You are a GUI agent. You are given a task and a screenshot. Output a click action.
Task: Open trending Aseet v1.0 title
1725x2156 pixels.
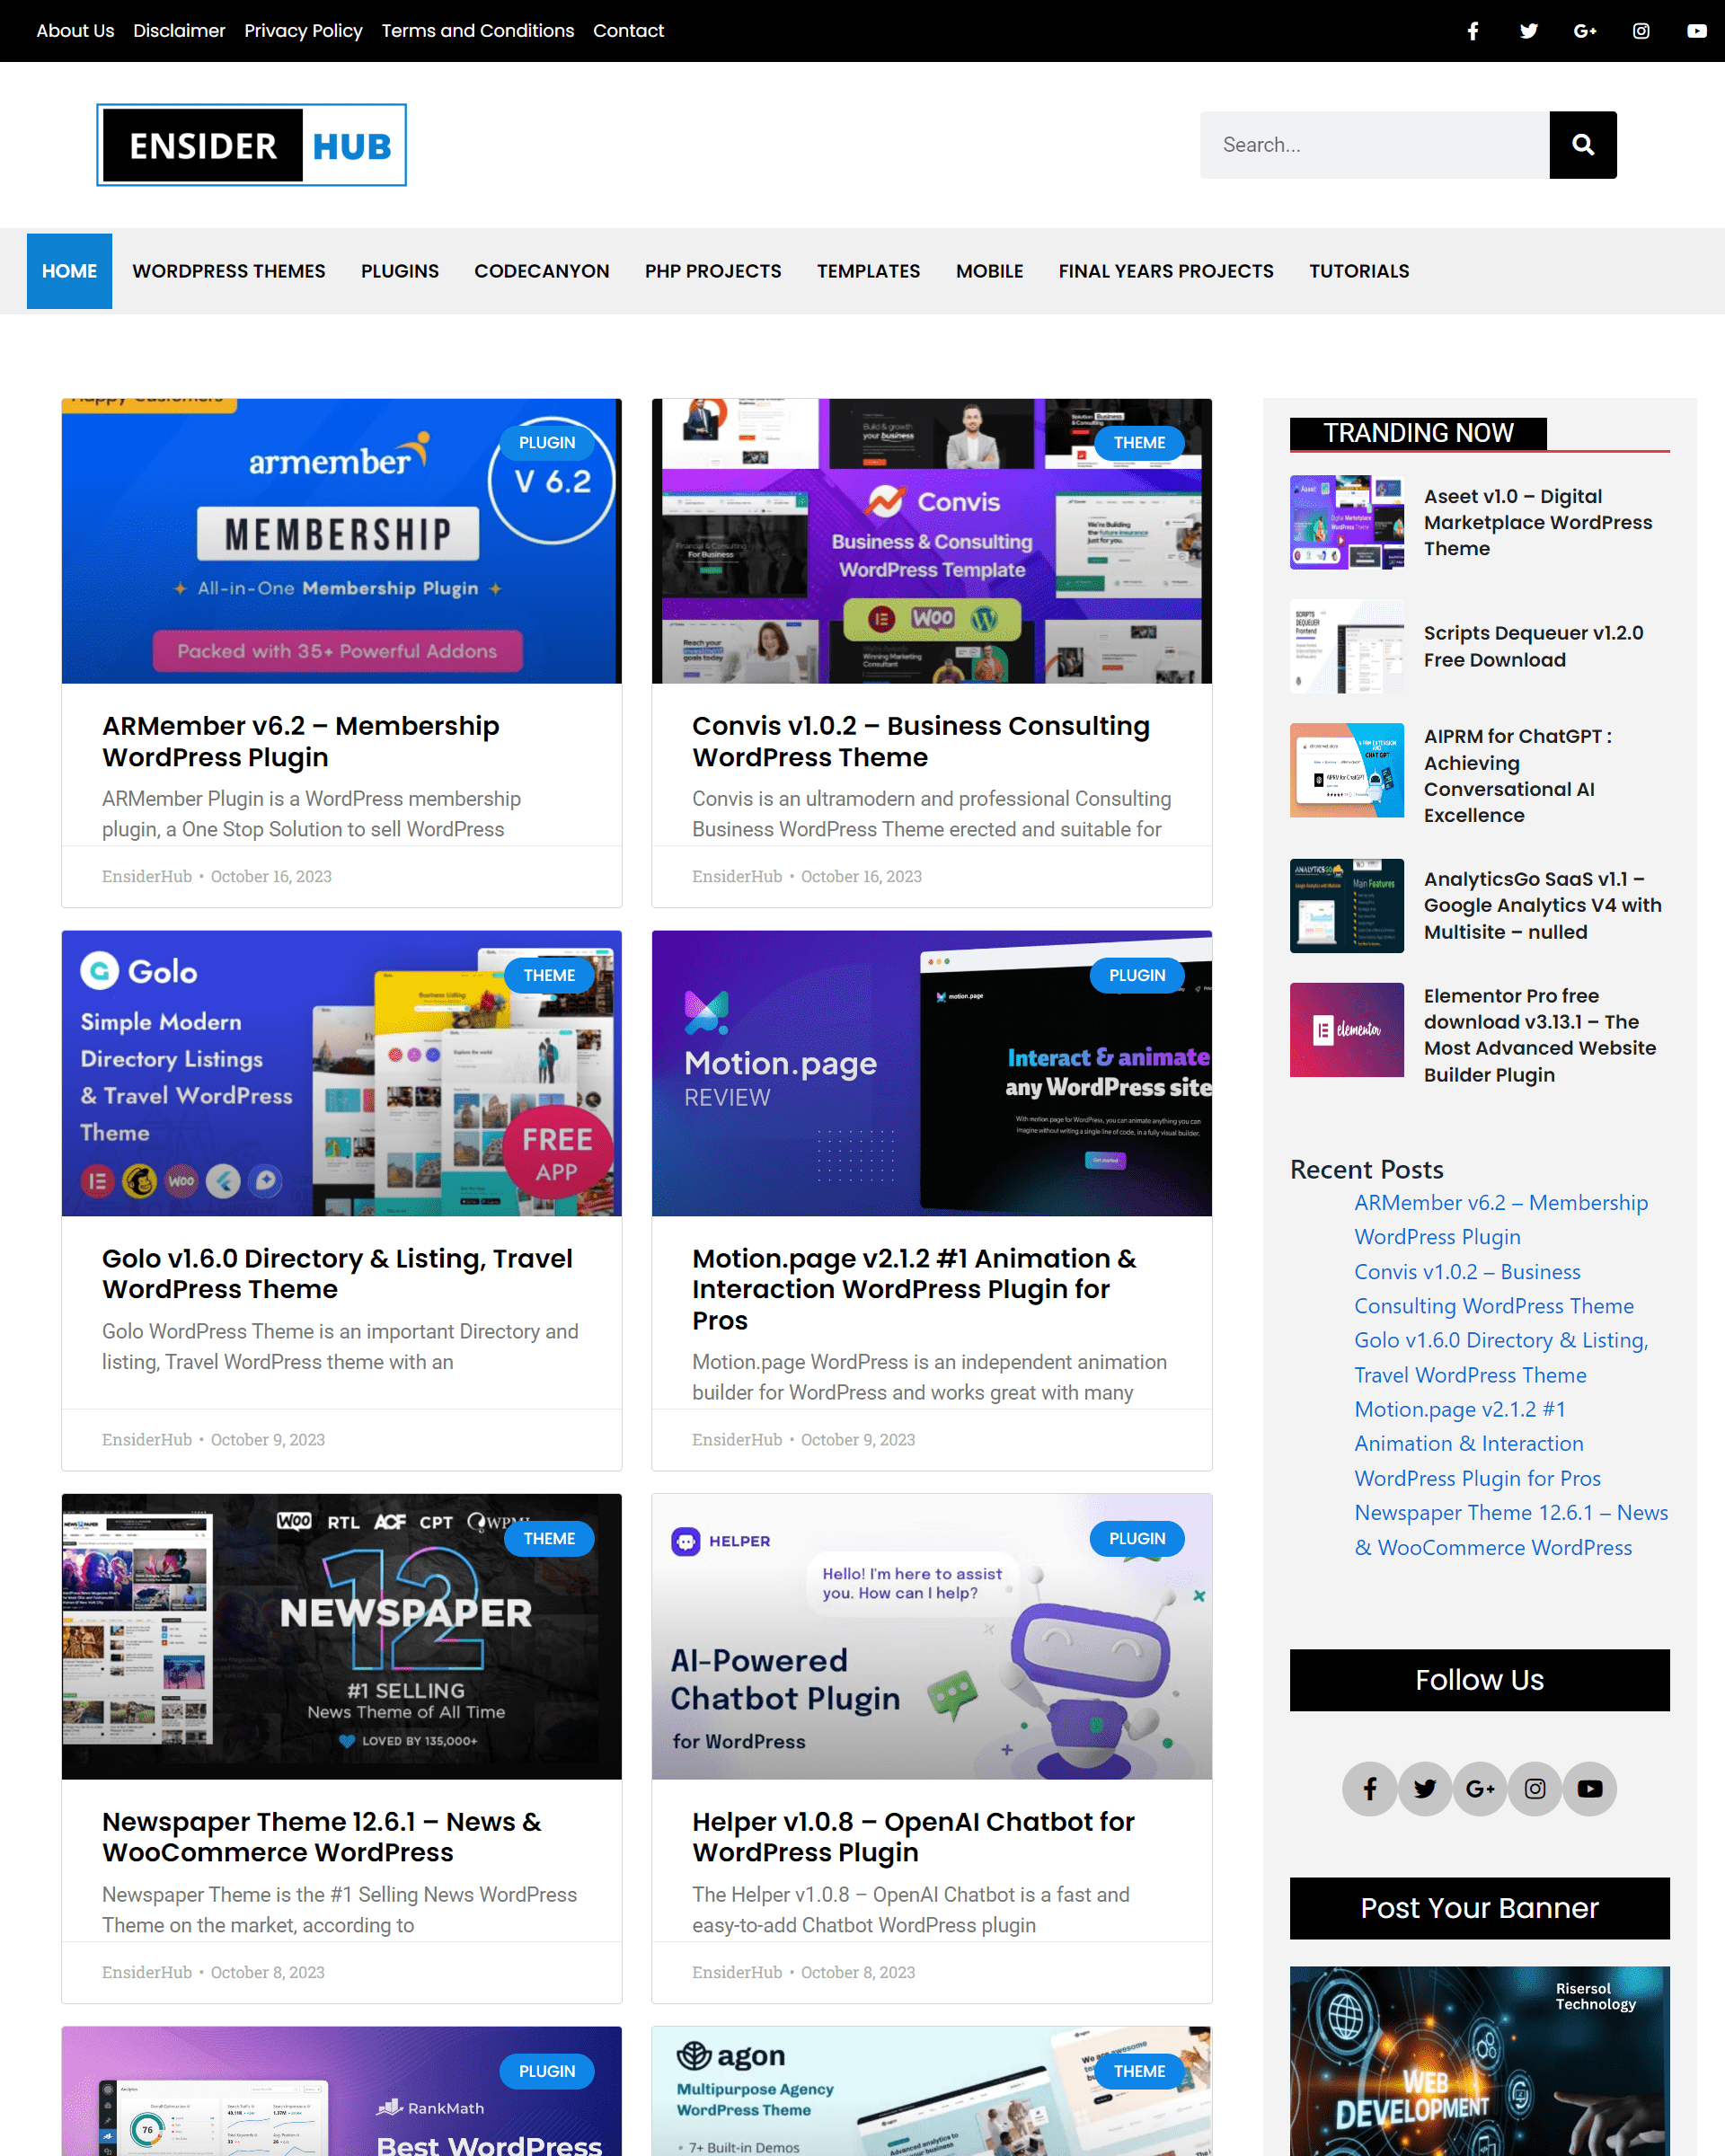click(1538, 522)
